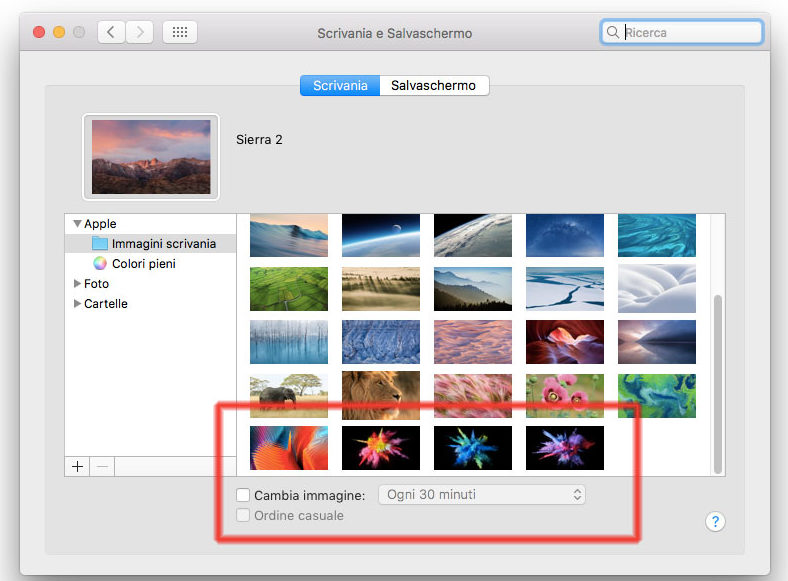Screen dimensions: 788x581
Task: Choose the pink and yellow powder burst wallpaper
Action: 381,448
